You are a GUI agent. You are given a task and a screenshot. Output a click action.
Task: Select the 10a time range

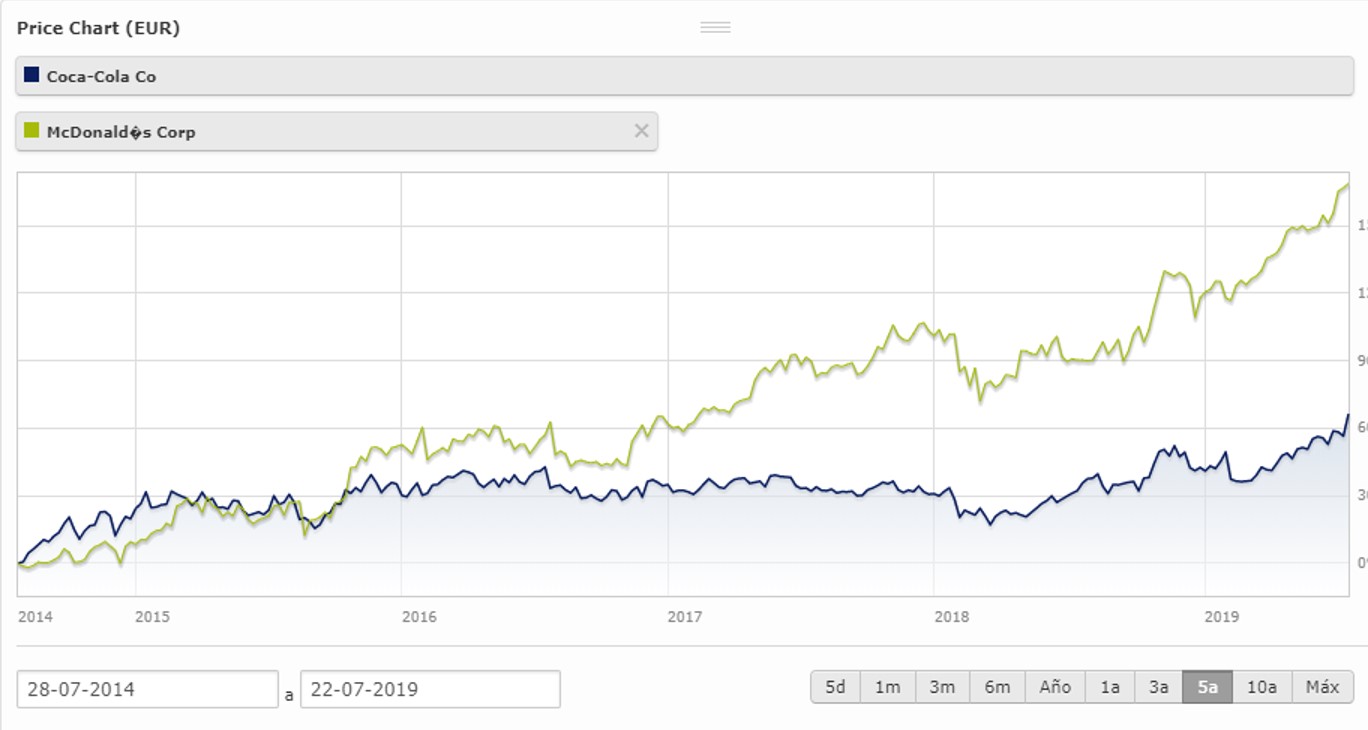[x=1262, y=687]
